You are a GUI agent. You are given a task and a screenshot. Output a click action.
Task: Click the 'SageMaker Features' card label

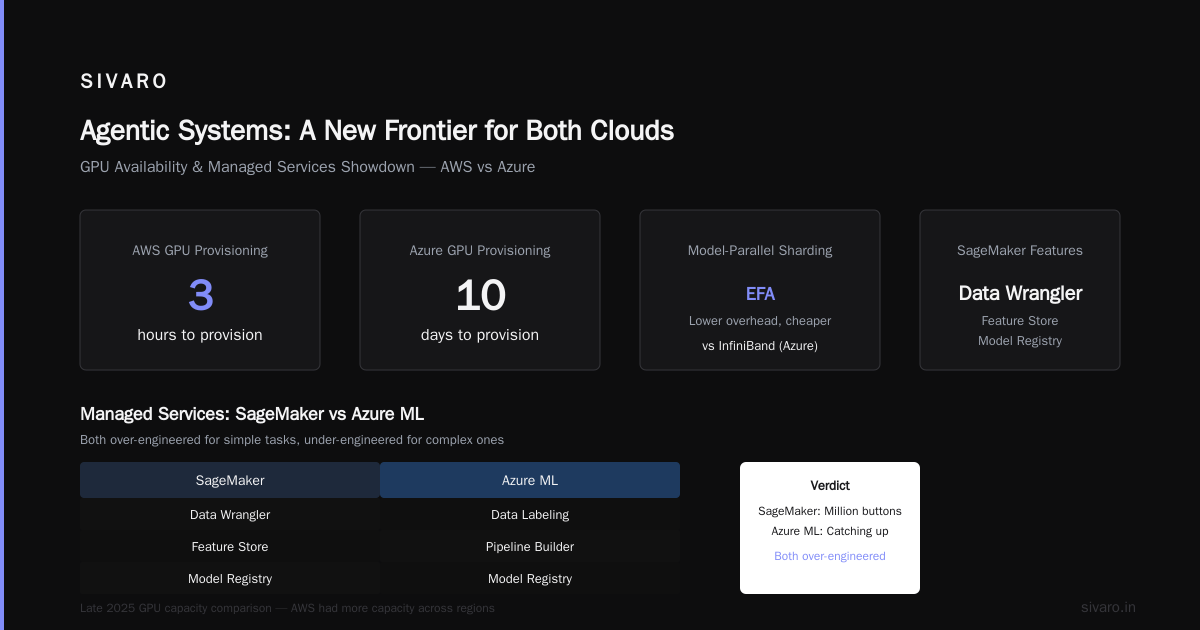tap(1020, 251)
